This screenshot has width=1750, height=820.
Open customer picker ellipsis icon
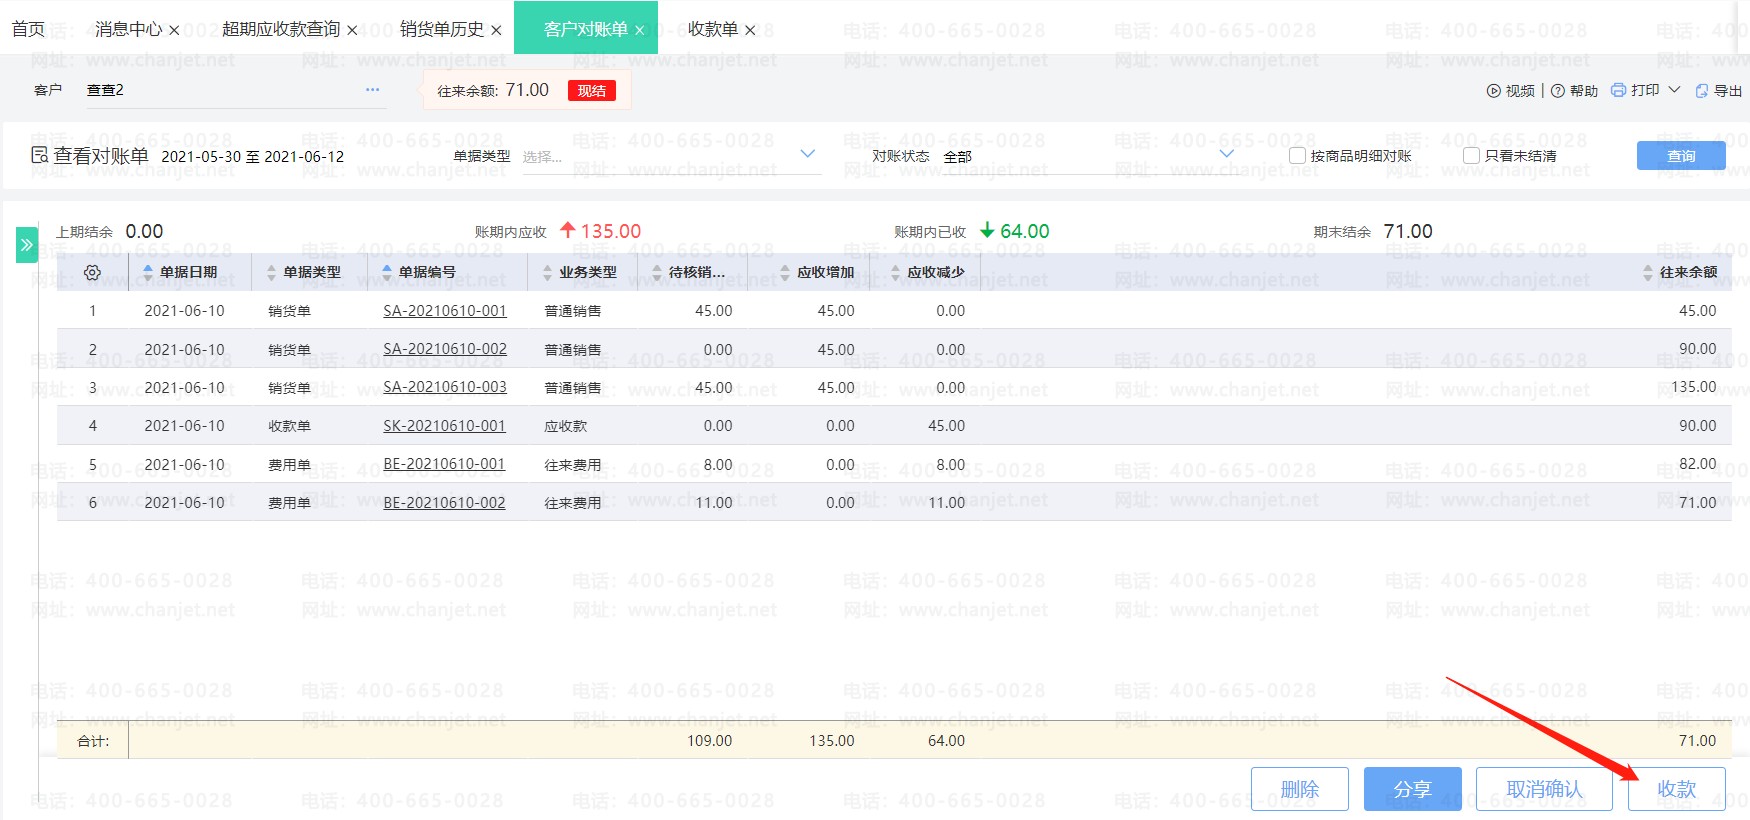pyautogui.click(x=372, y=90)
